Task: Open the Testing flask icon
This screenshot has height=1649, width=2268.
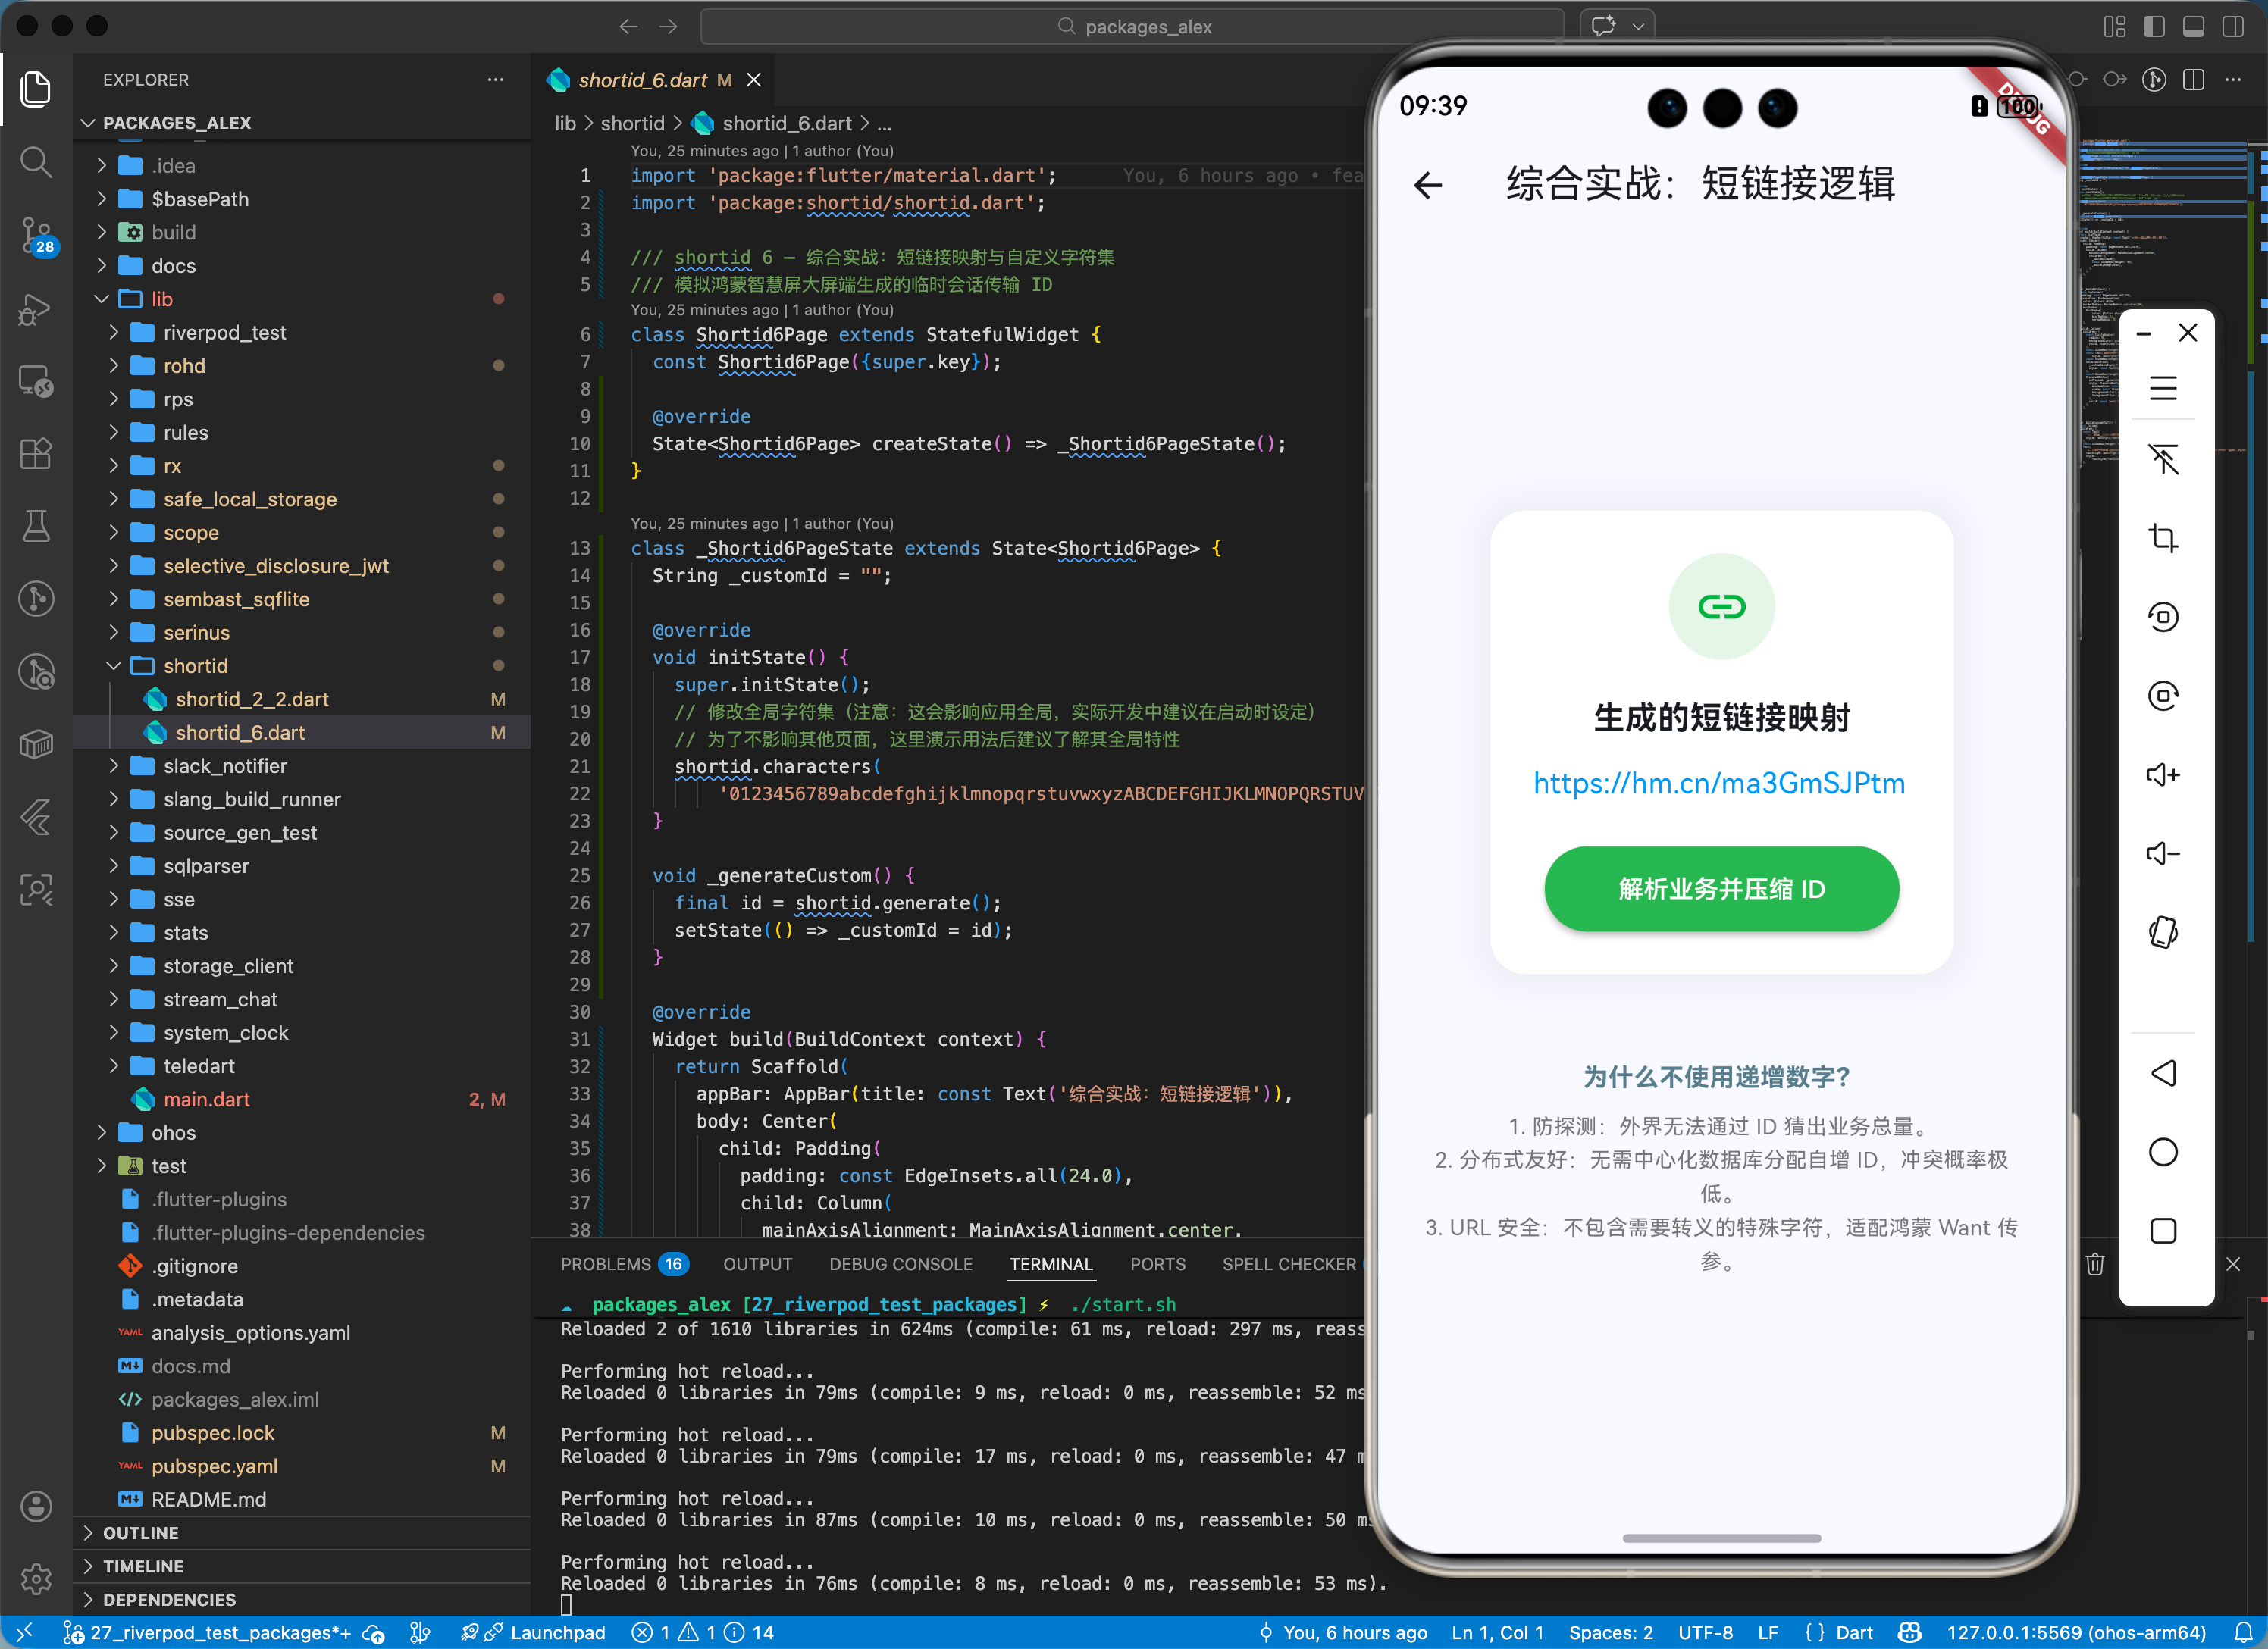Action: (x=36, y=526)
